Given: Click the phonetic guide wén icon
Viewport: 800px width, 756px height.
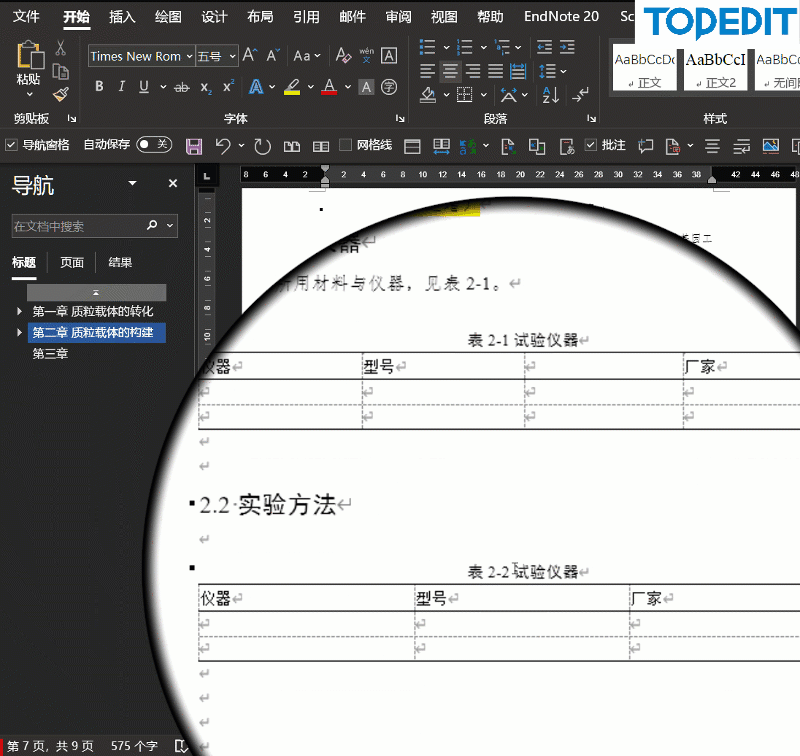Looking at the screenshot, I should (x=366, y=55).
